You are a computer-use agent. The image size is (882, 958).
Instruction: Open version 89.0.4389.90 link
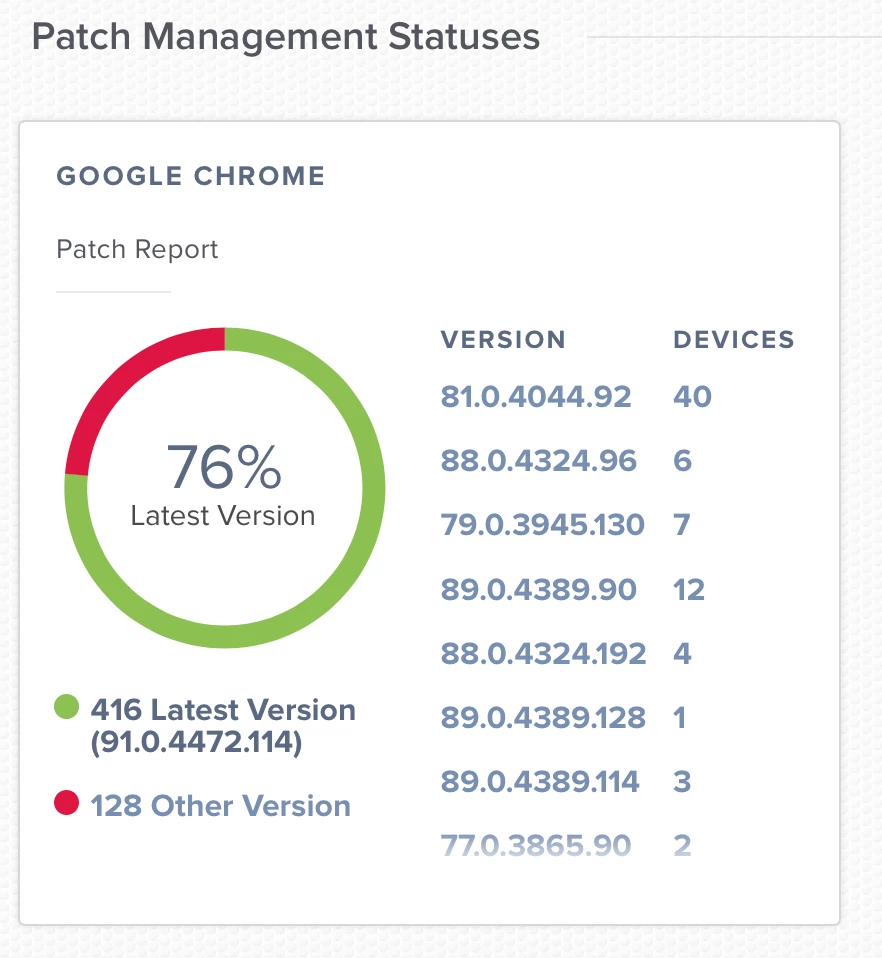538,590
